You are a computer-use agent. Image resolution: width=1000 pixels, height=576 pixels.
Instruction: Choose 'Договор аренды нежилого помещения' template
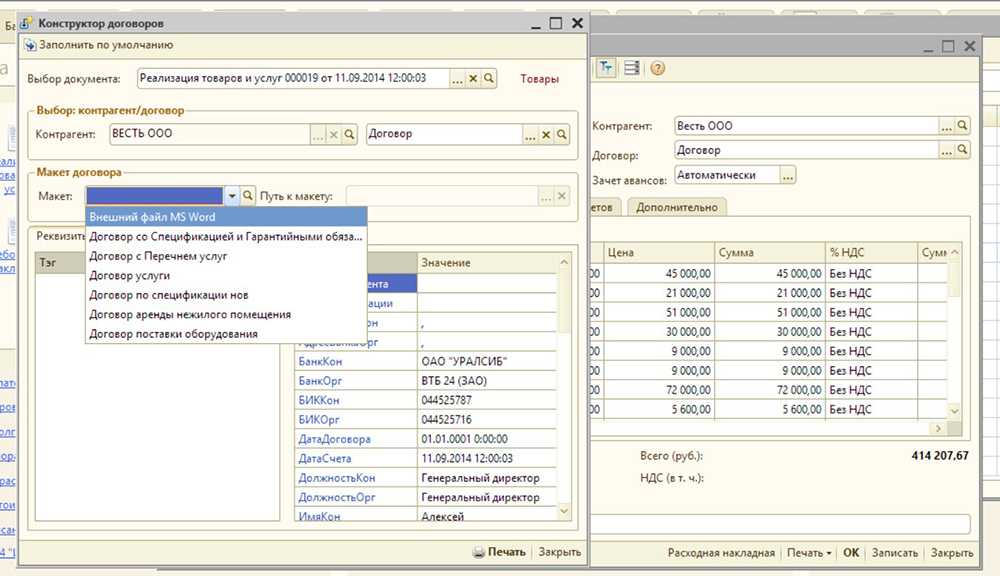tap(190, 314)
